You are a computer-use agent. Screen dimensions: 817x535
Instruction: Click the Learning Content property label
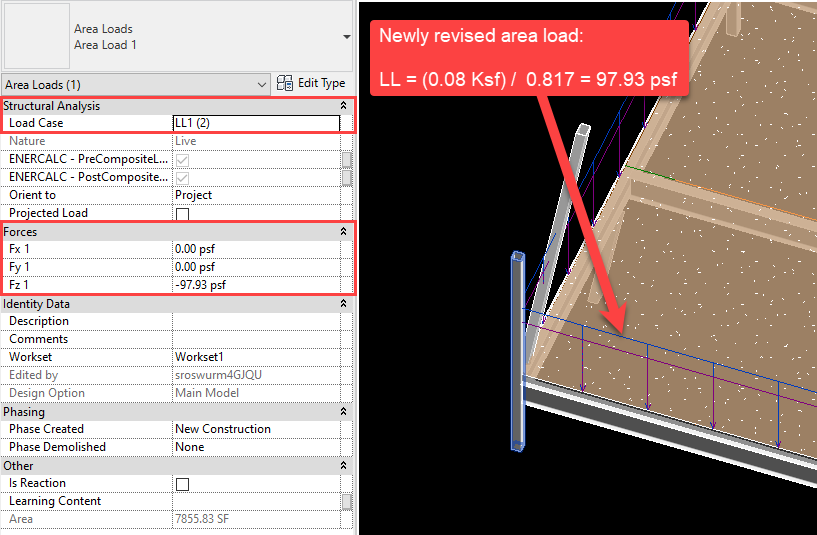pyautogui.click(x=55, y=501)
